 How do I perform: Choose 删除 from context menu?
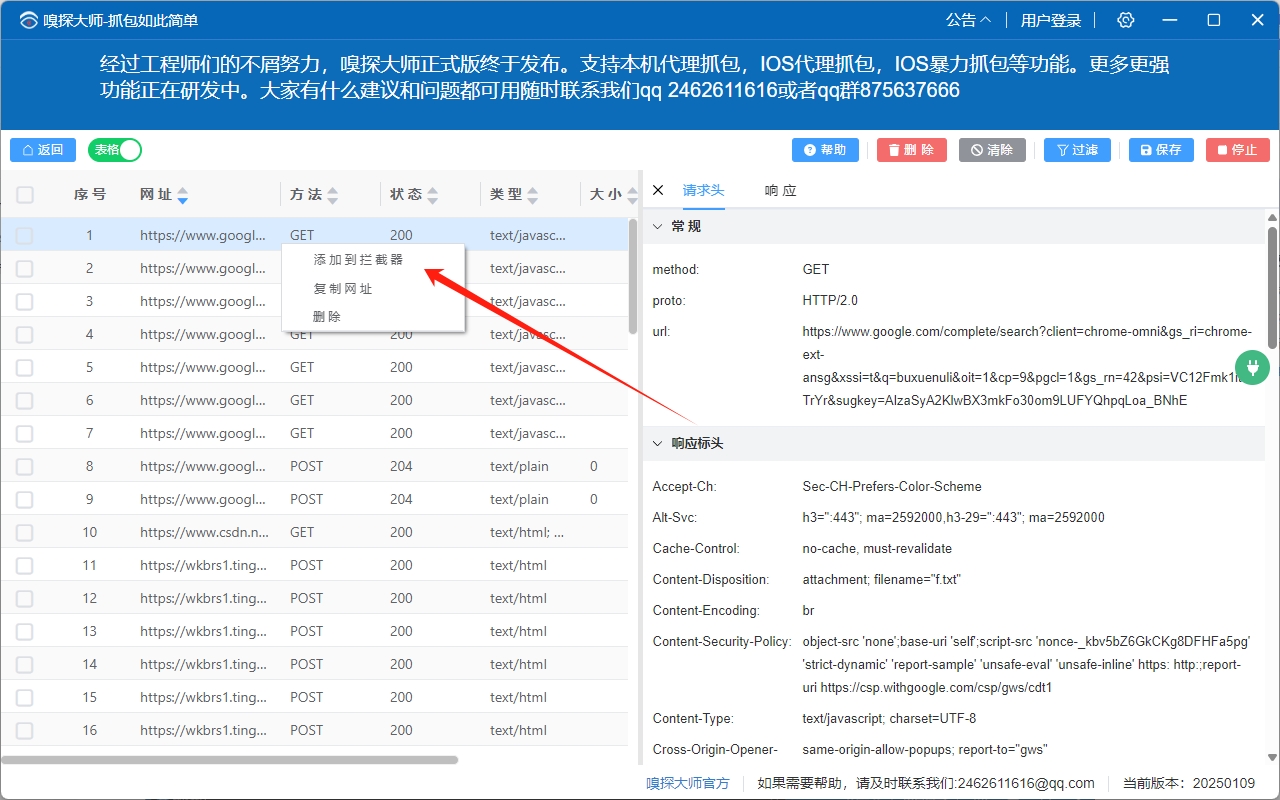327,316
